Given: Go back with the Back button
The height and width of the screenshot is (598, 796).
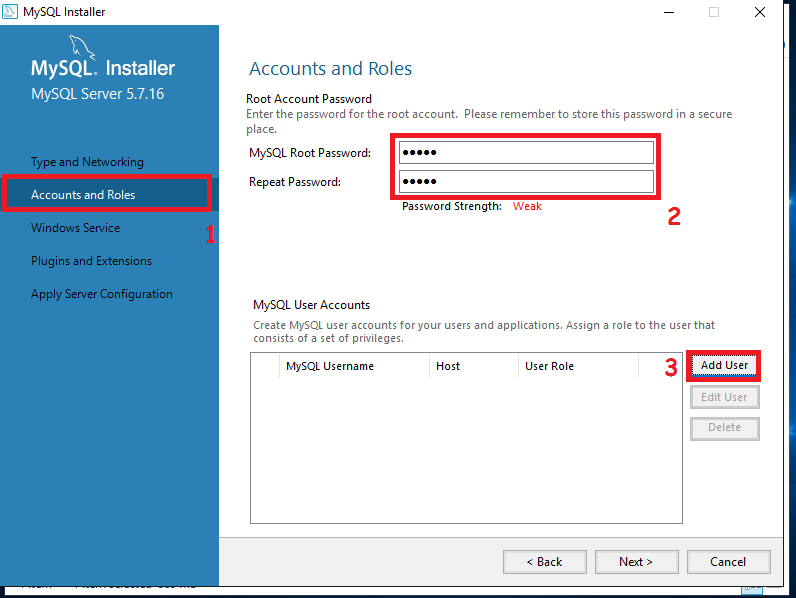Looking at the screenshot, I should 545,562.
